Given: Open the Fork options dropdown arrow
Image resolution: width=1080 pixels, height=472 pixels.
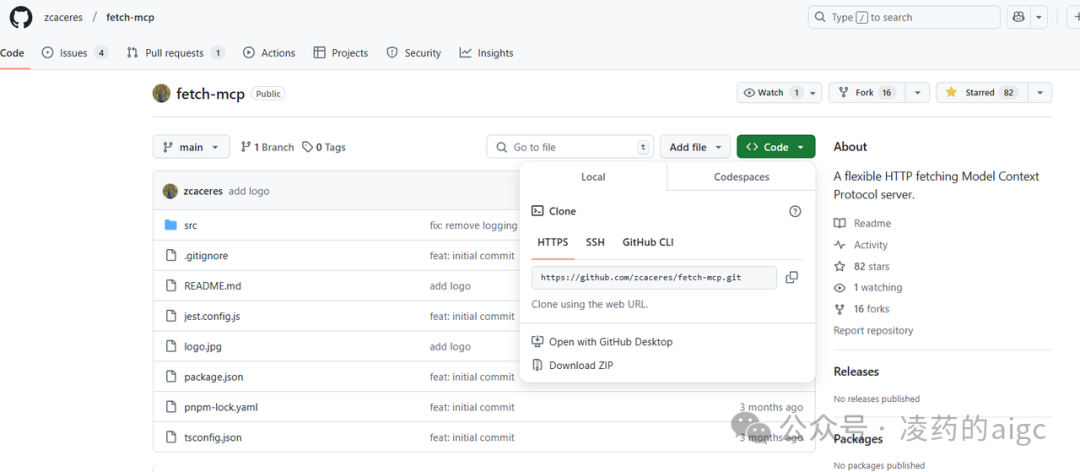Looking at the screenshot, I should 917,93.
